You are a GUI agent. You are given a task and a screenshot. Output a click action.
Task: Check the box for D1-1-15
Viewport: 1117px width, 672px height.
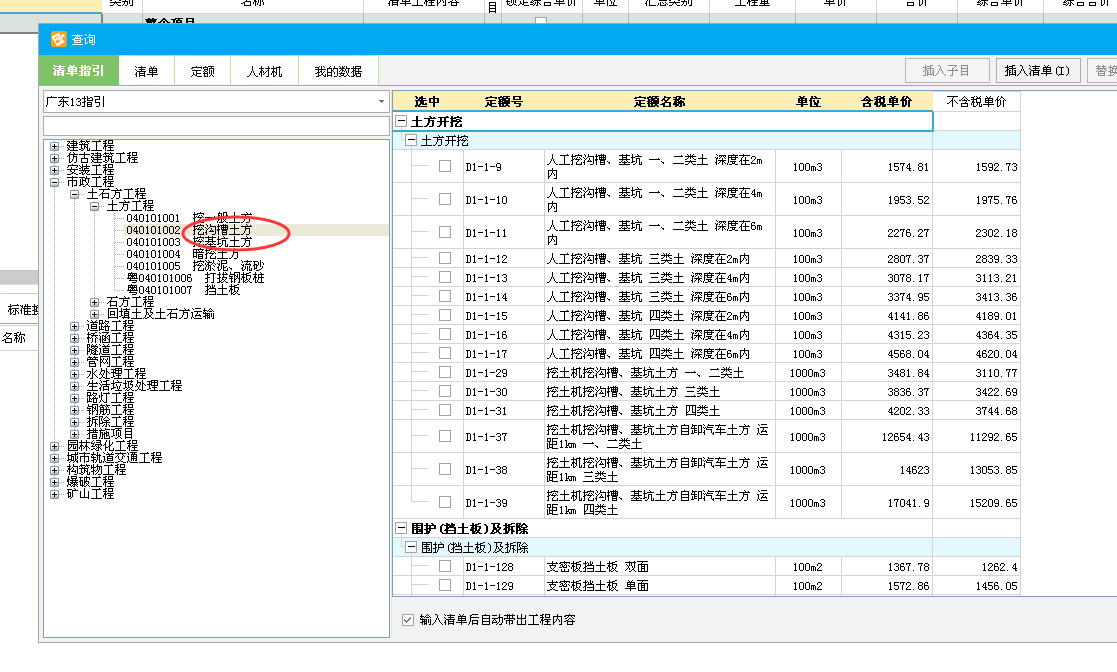(445, 315)
